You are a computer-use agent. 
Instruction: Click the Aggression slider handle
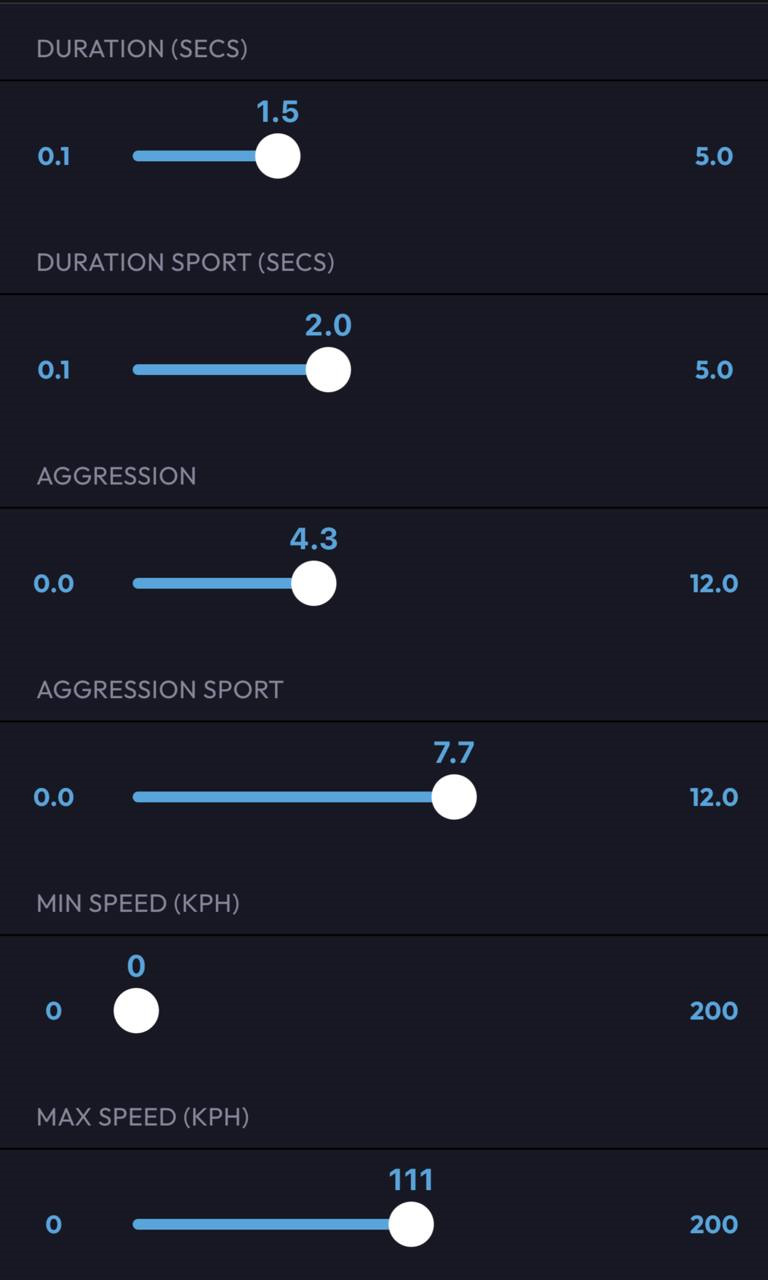(x=314, y=584)
